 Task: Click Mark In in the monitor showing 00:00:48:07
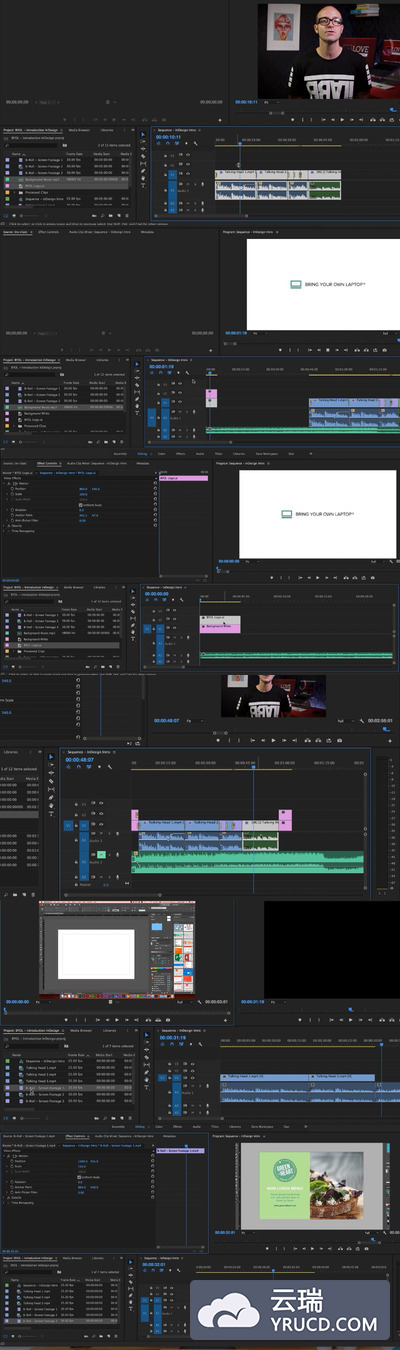click(227, 740)
